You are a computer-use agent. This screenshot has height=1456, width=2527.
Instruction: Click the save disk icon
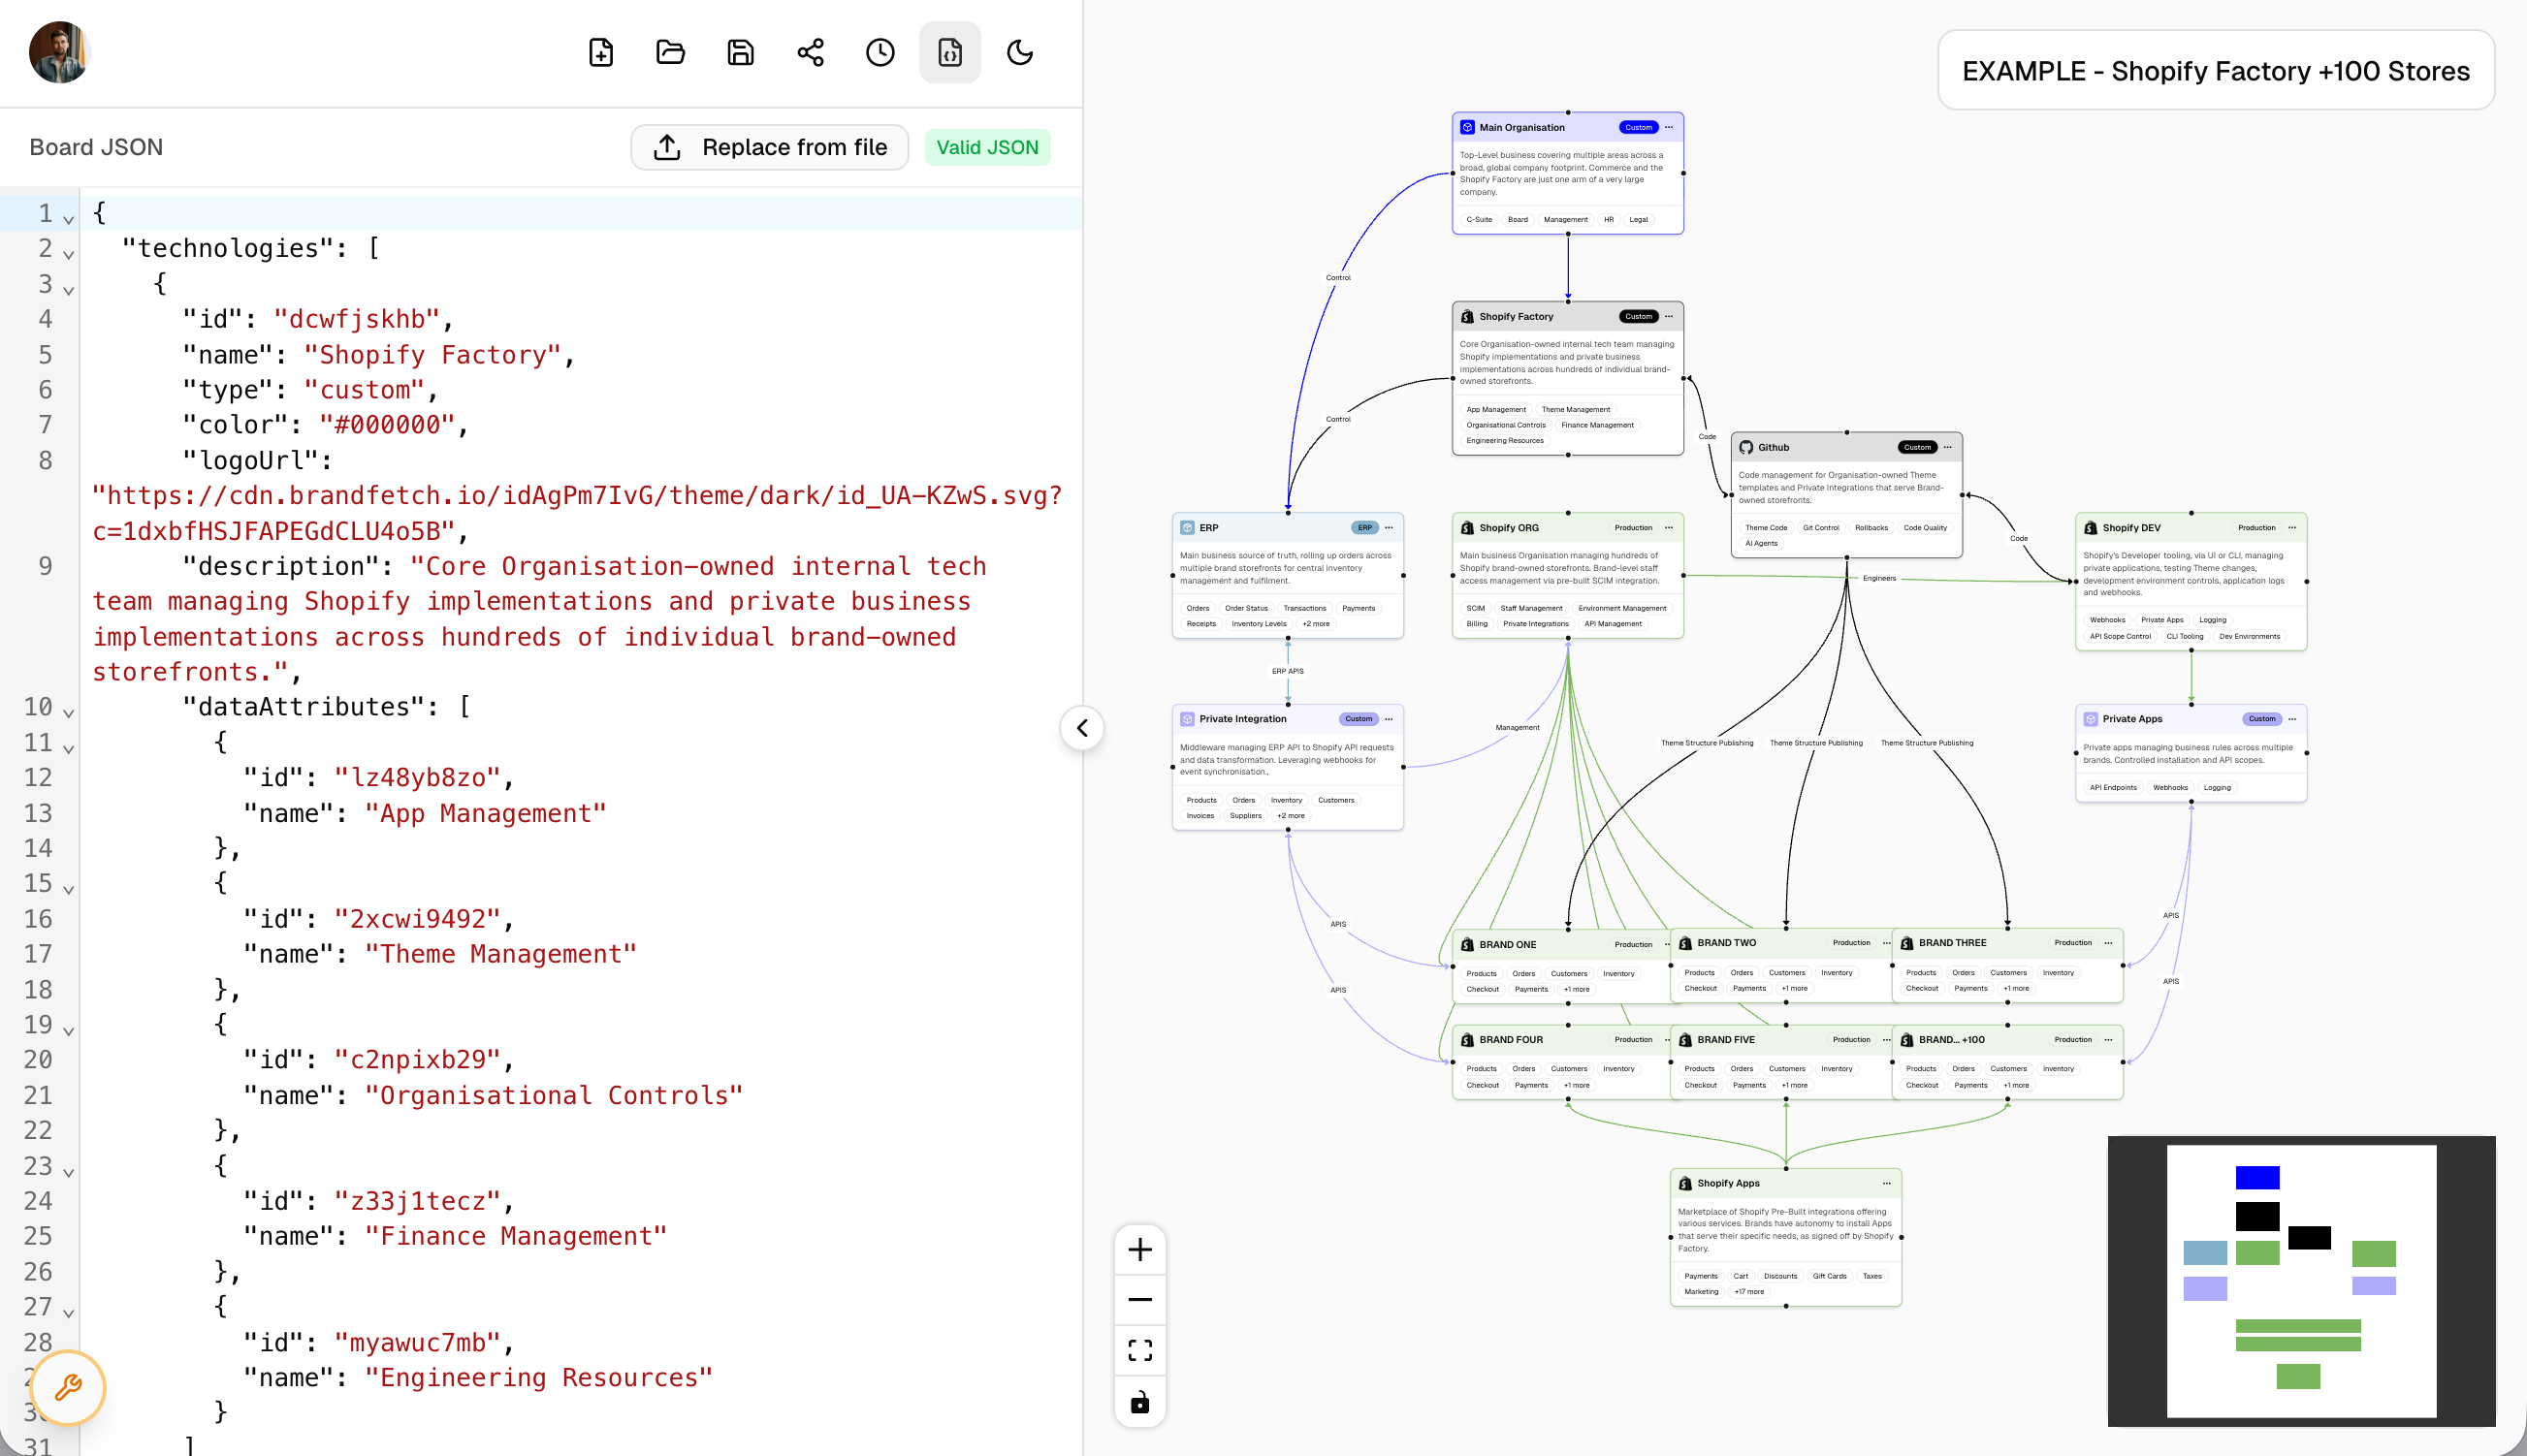point(740,52)
